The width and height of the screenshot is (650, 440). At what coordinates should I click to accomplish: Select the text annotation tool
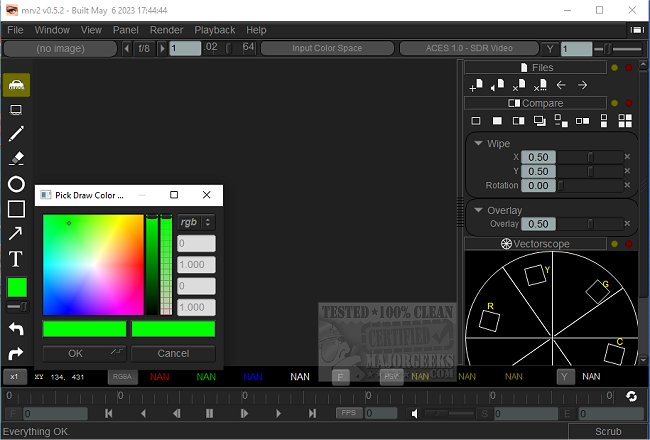tap(16, 259)
